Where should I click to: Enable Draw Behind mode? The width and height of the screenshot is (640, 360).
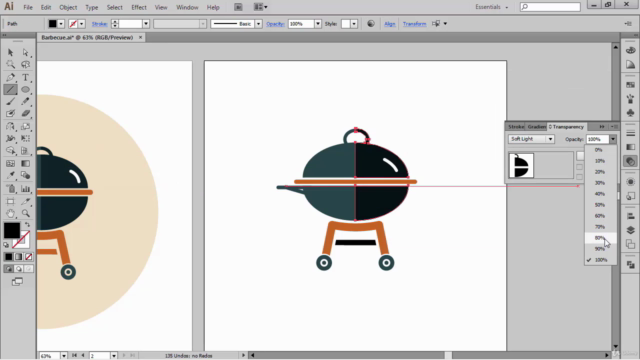19,269
